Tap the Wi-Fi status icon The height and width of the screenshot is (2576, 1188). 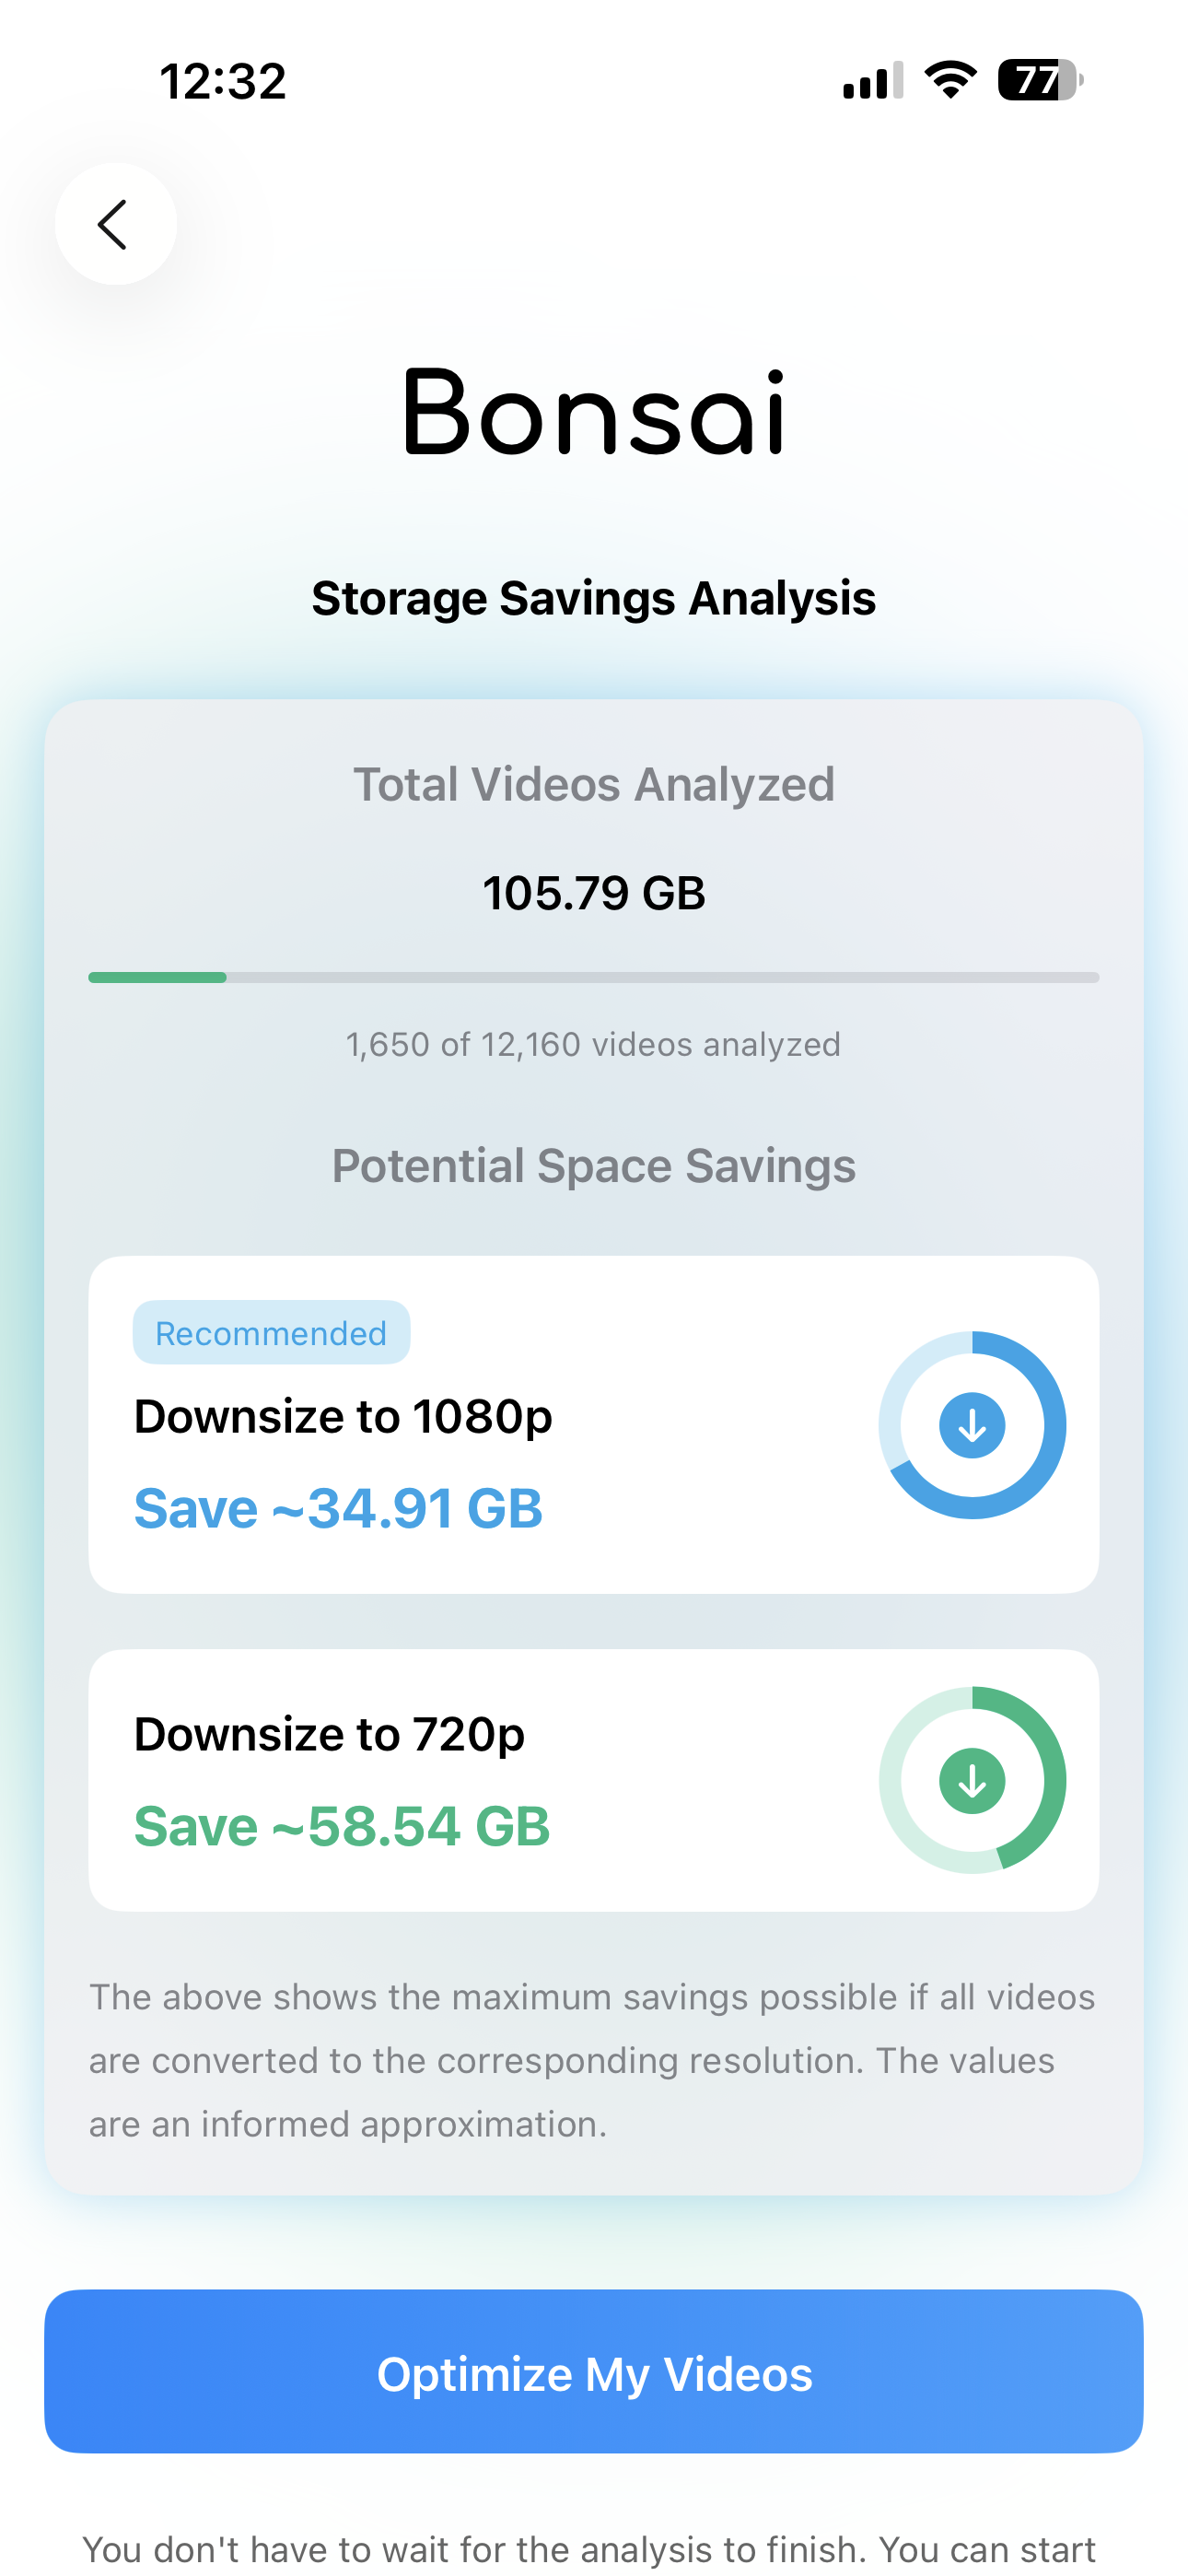coord(950,80)
